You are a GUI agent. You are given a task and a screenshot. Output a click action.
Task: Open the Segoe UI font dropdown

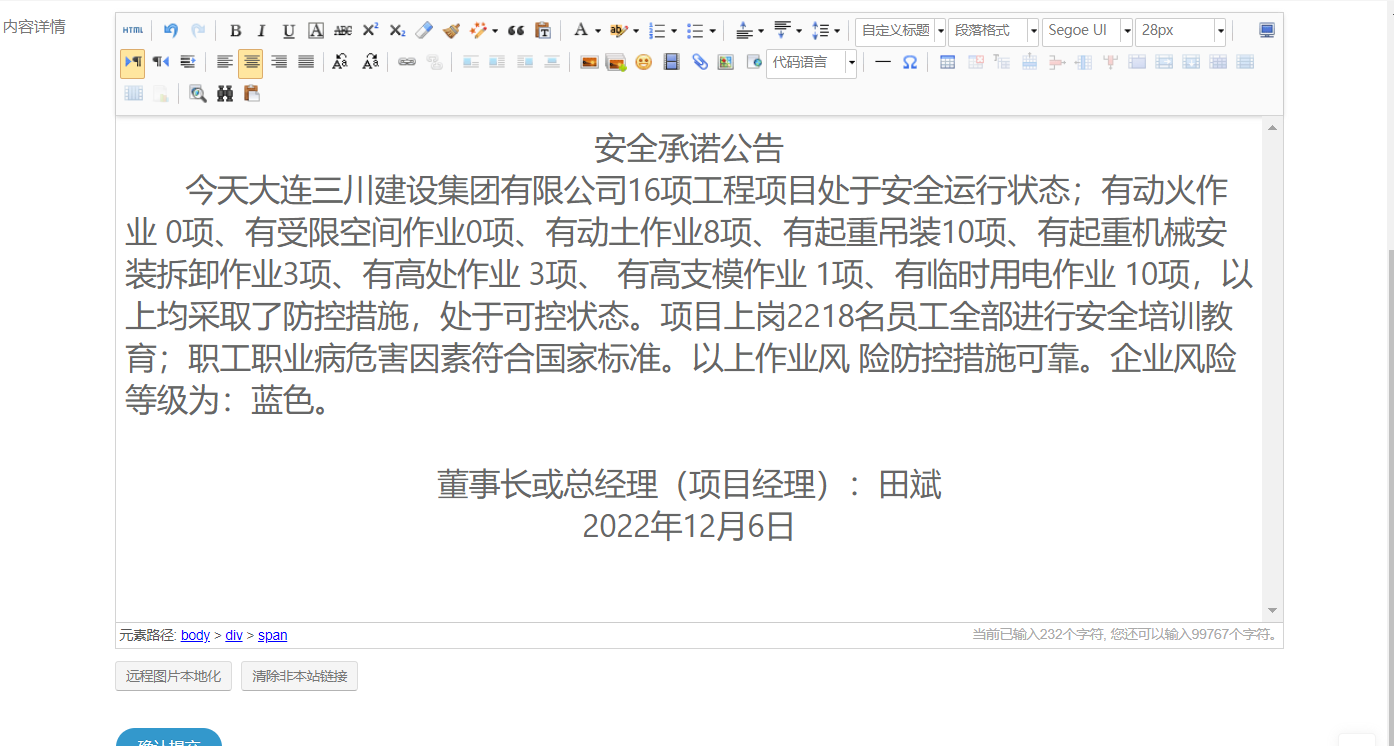click(x=1088, y=32)
